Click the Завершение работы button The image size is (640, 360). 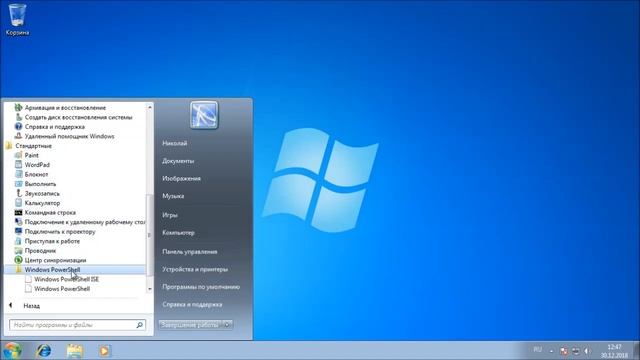190,325
